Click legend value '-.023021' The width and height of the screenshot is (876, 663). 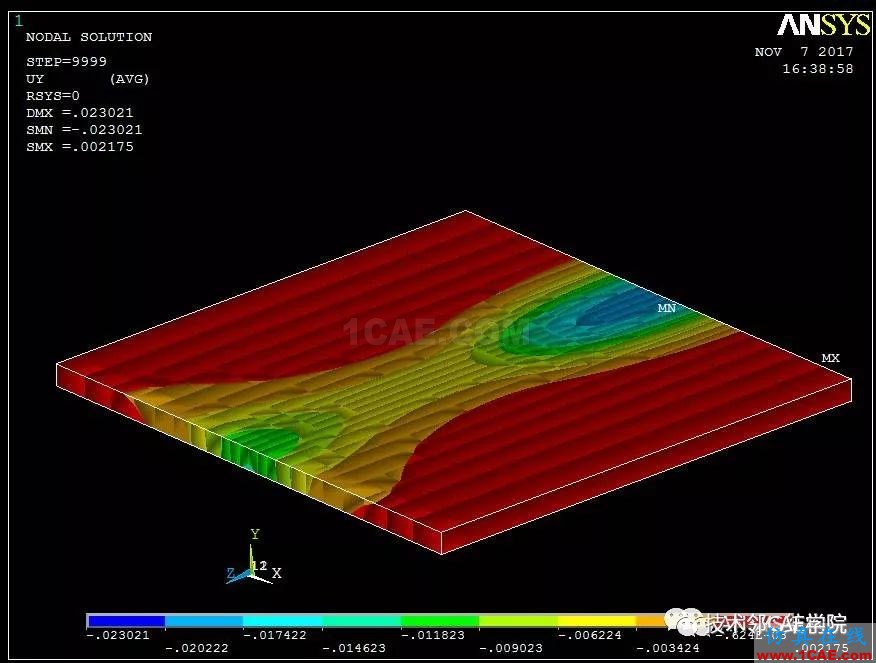click(x=118, y=635)
